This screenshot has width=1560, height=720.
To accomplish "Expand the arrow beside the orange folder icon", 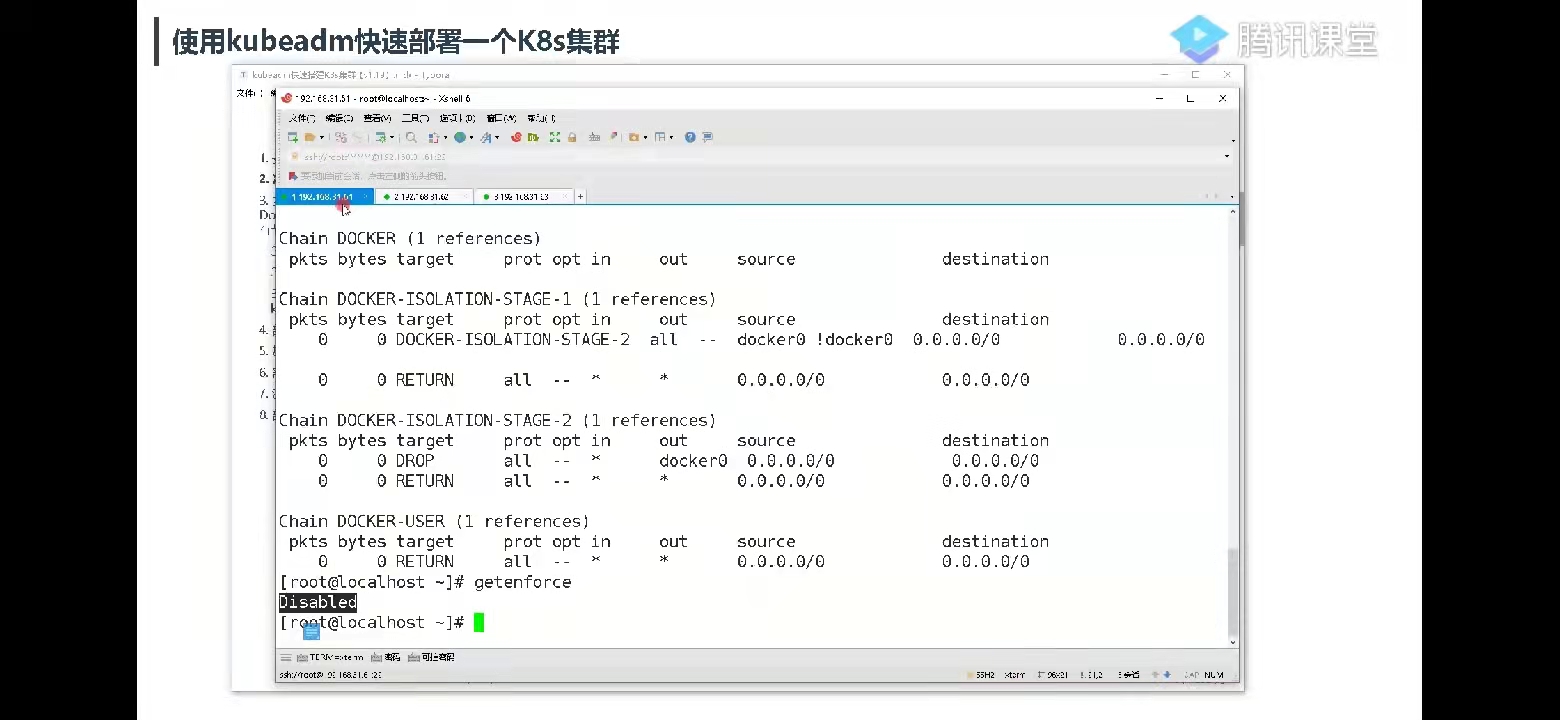I will tap(645, 137).
